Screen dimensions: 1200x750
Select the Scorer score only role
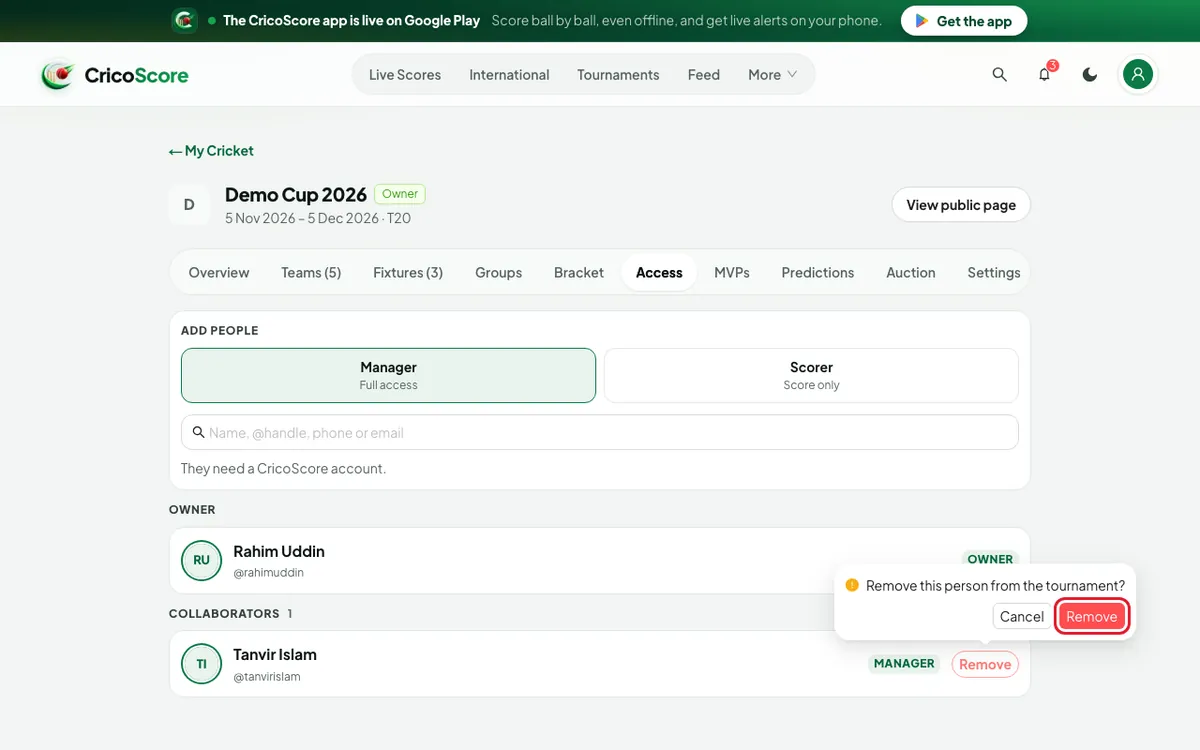(x=811, y=375)
